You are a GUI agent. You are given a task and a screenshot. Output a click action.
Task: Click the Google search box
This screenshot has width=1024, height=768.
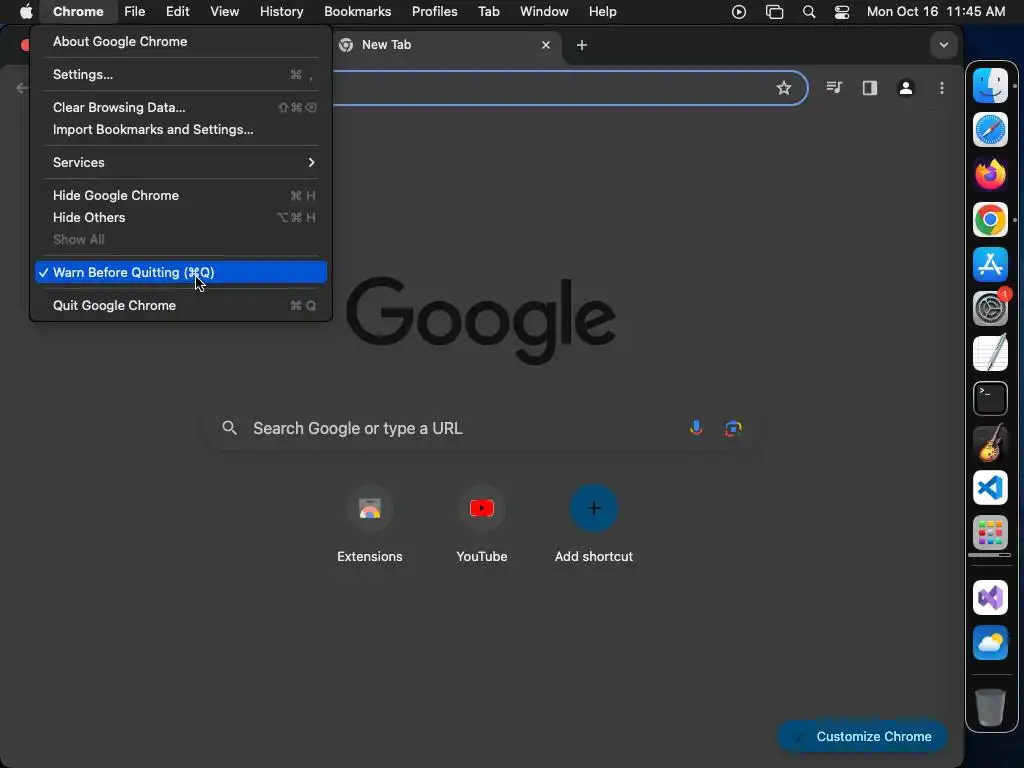(x=482, y=428)
